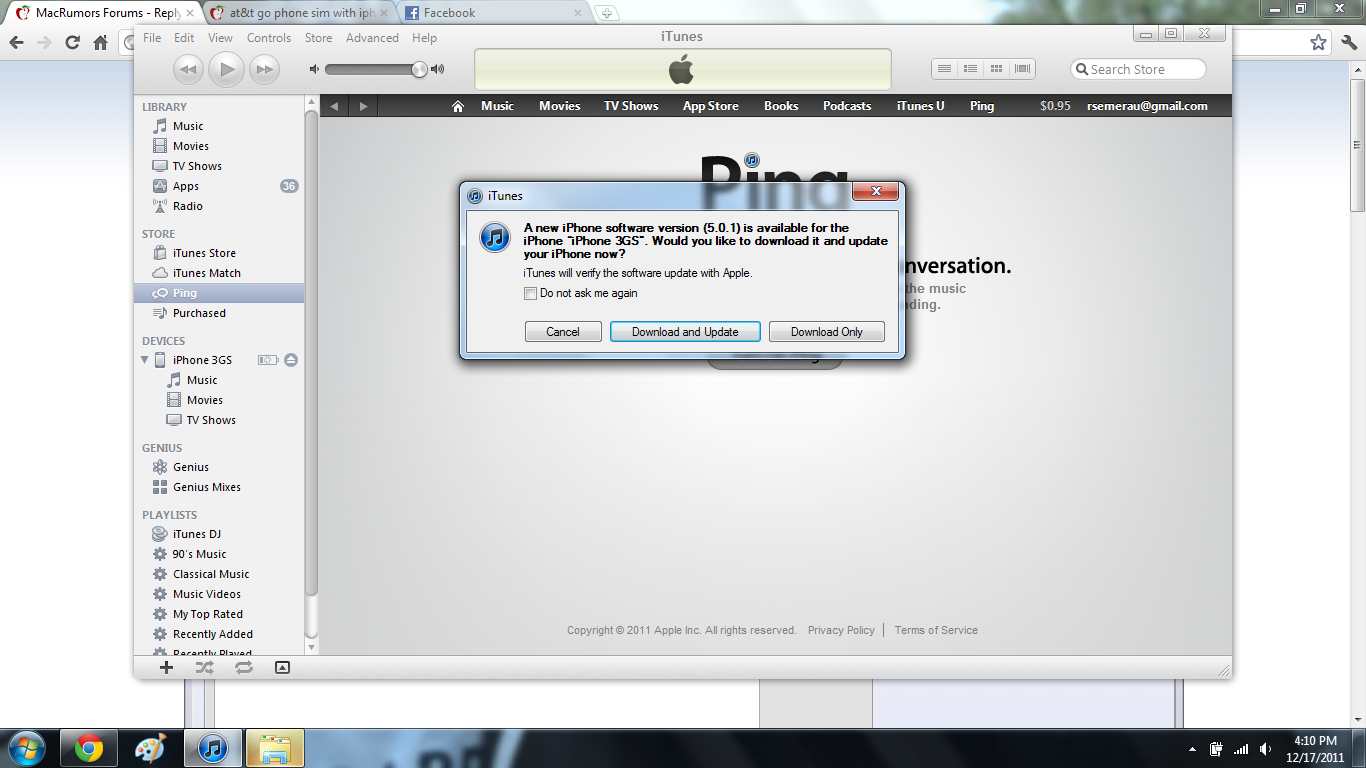Open the Edit menu
Image resolution: width=1366 pixels, height=768 pixels.
184,38
